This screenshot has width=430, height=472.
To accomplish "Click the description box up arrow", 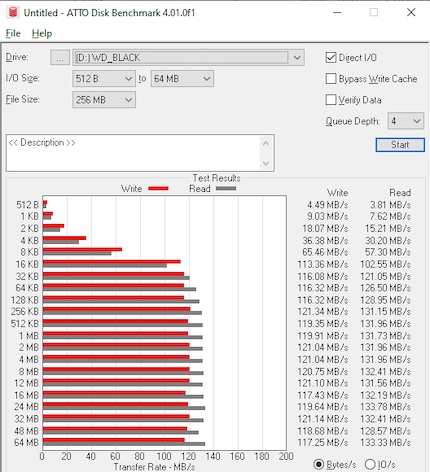I will point(266,144).
